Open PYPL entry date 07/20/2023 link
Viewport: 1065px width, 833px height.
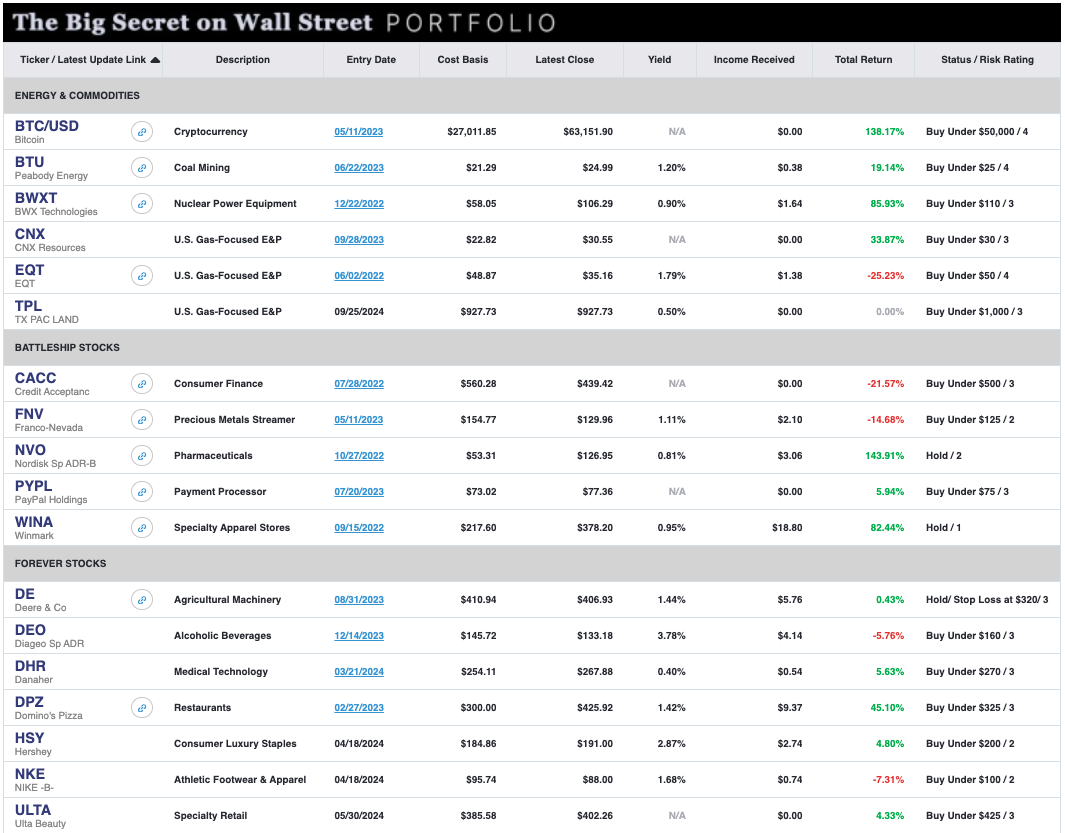[x=359, y=492]
